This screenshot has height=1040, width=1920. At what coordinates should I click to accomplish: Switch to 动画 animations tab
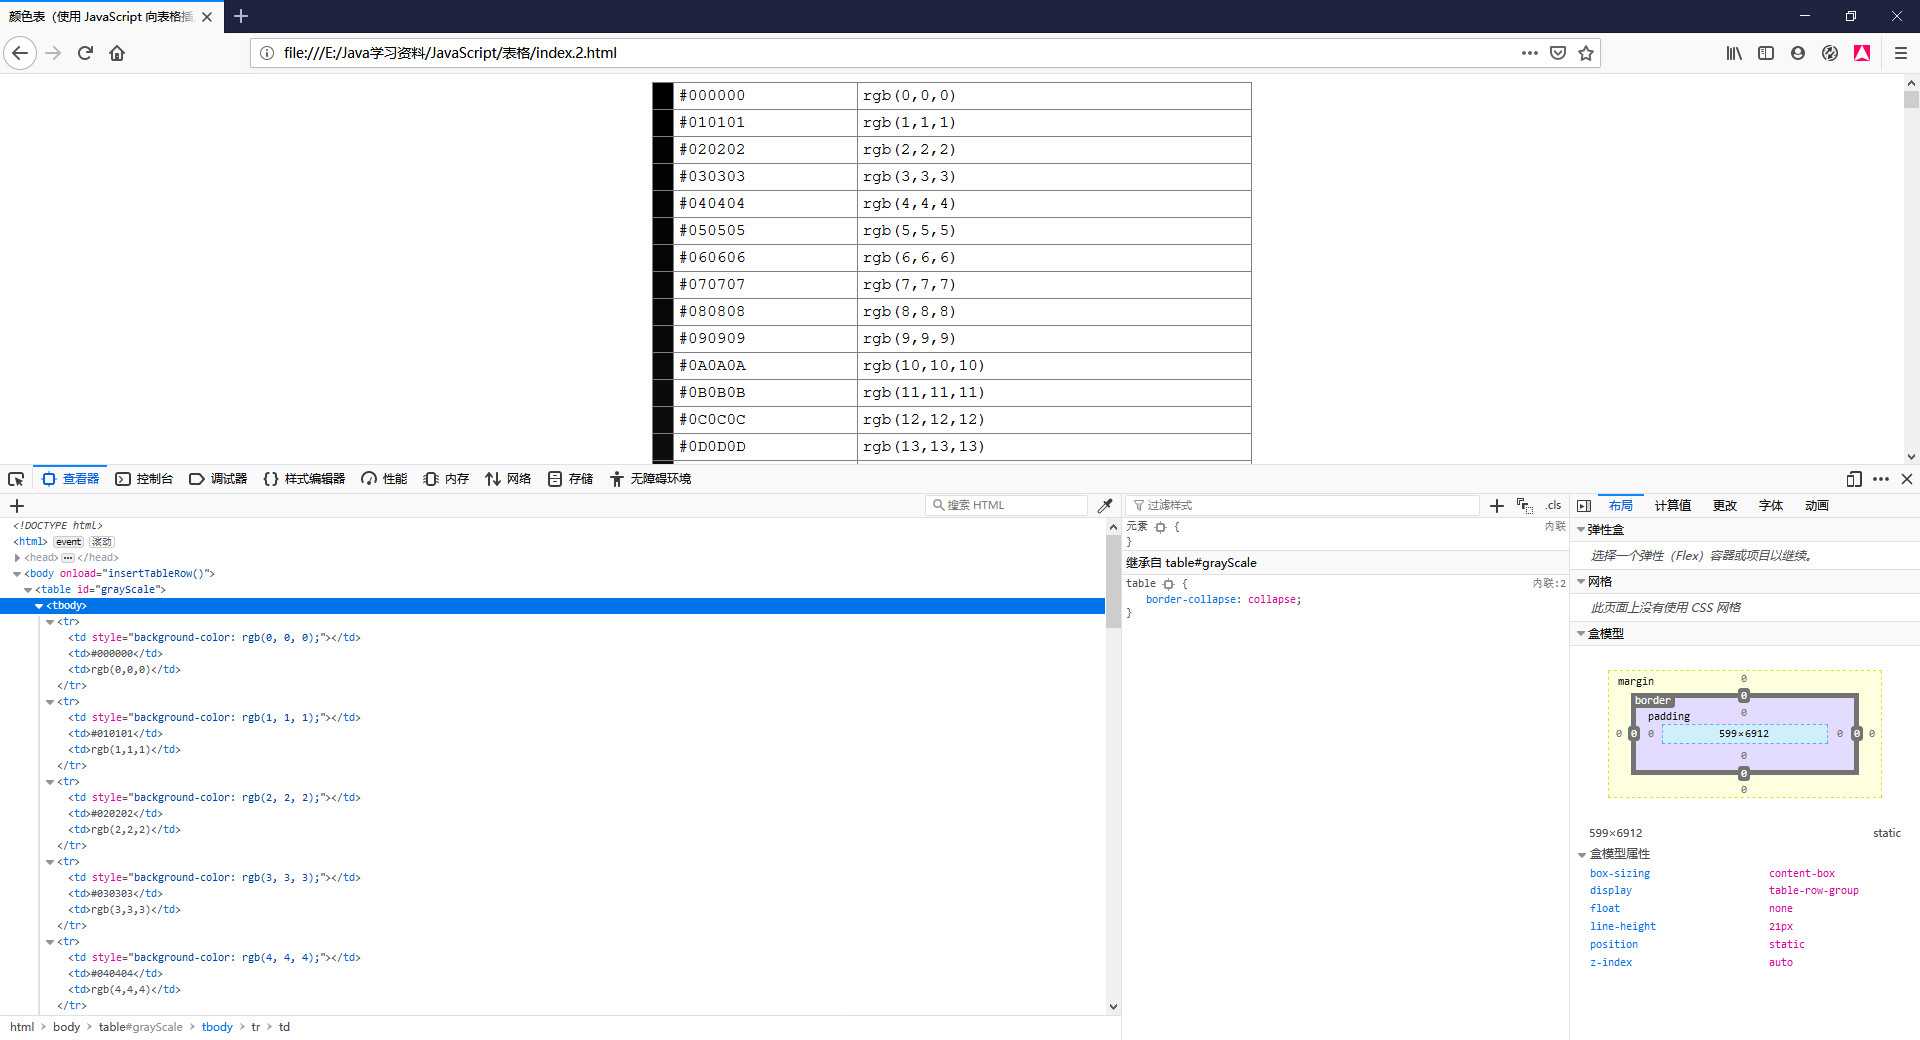pos(1817,506)
